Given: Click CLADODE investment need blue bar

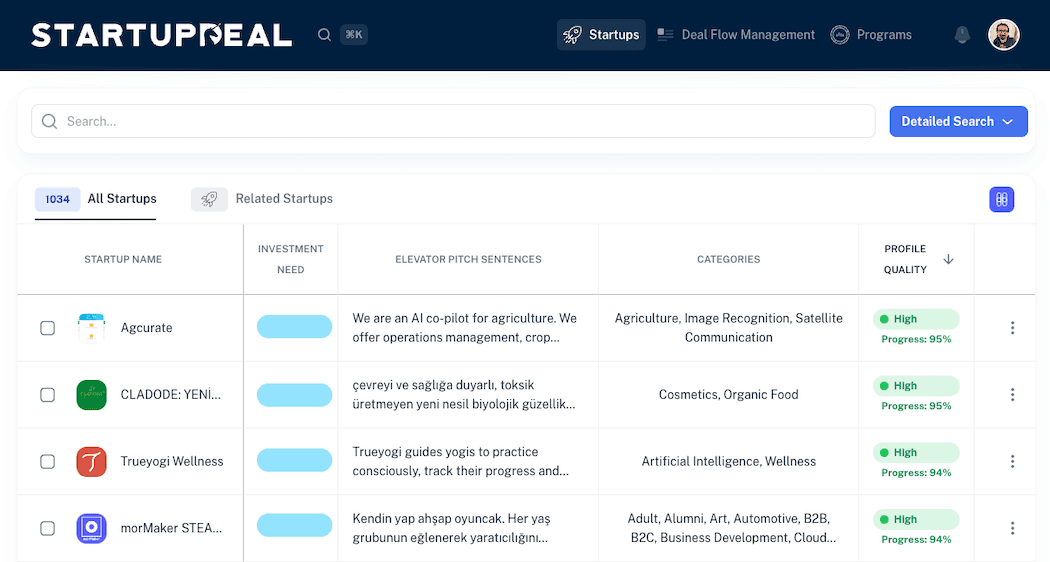Looking at the screenshot, I should [295, 395].
